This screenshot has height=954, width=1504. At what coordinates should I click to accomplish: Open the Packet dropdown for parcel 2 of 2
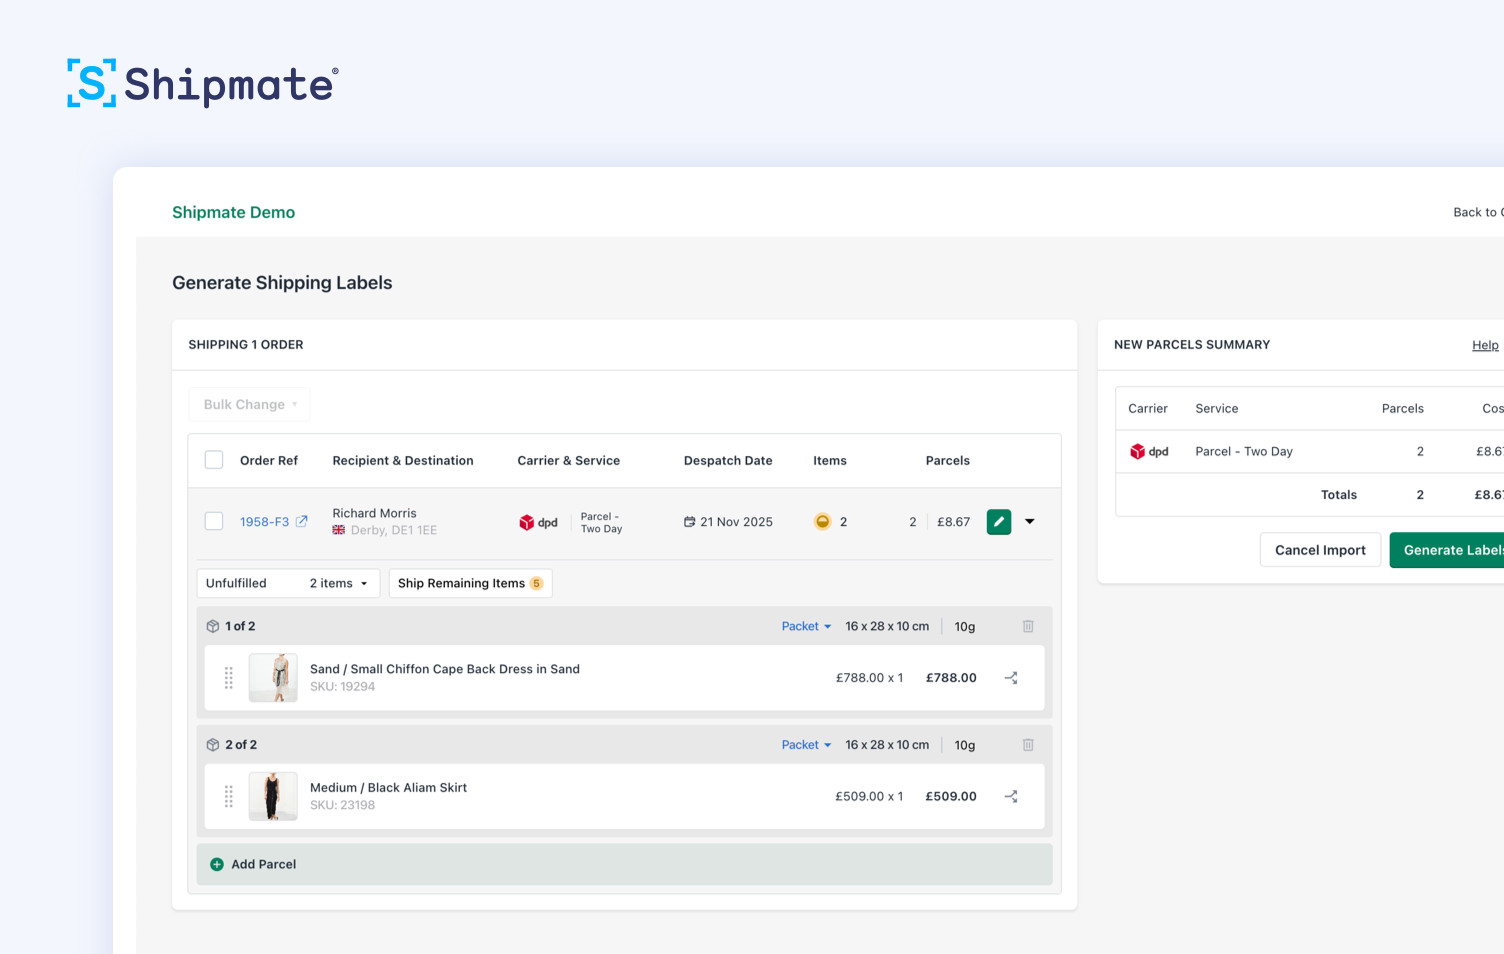tap(806, 744)
